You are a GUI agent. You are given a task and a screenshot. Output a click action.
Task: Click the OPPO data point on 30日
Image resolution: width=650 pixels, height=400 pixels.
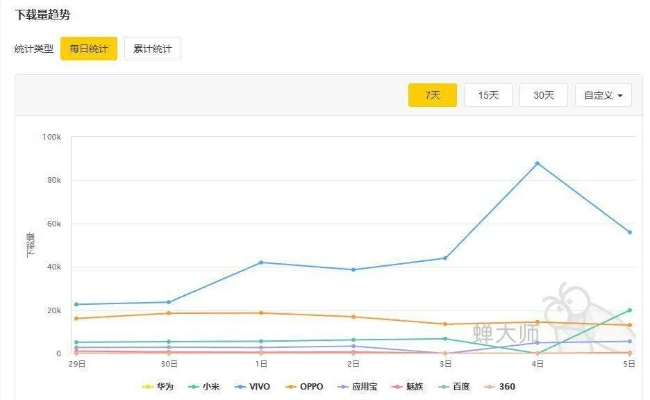click(169, 313)
